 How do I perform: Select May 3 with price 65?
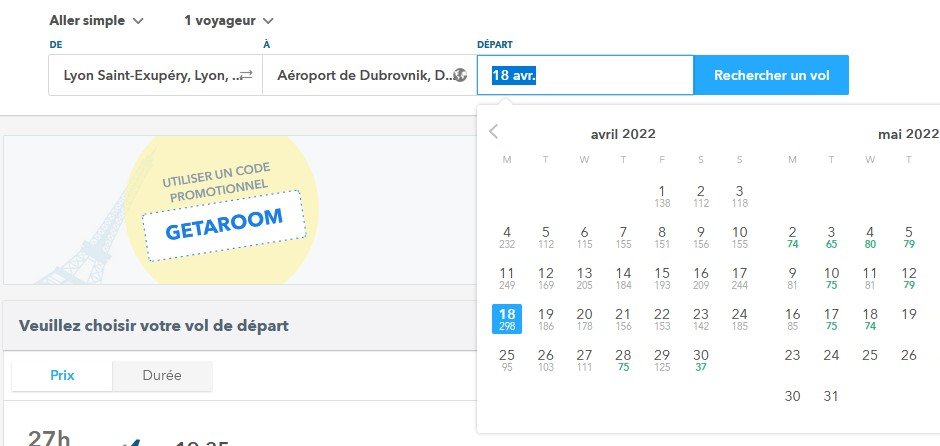(x=831, y=237)
